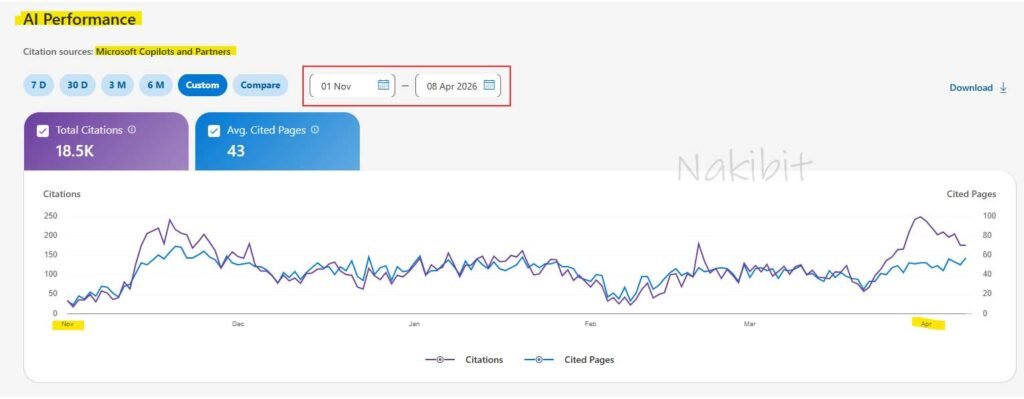Open the Compare mode
Image resolution: width=1024 pixels, height=399 pixels.
[x=260, y=86]
